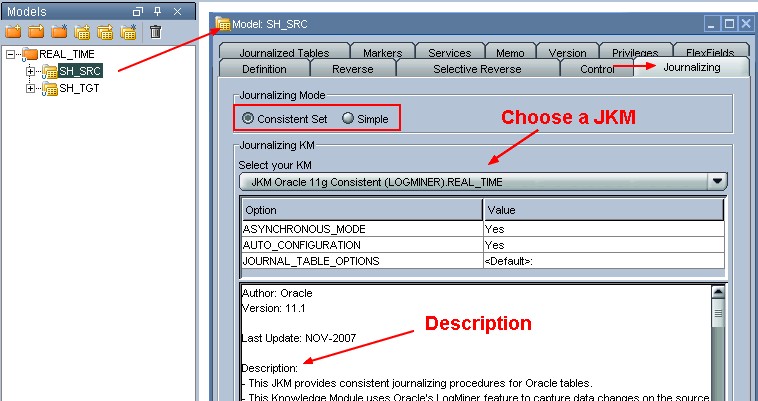The height and width of the screenshot is (401, 758).
Task: Click the third orange folder toolbar icon
Action: [60, 32]
